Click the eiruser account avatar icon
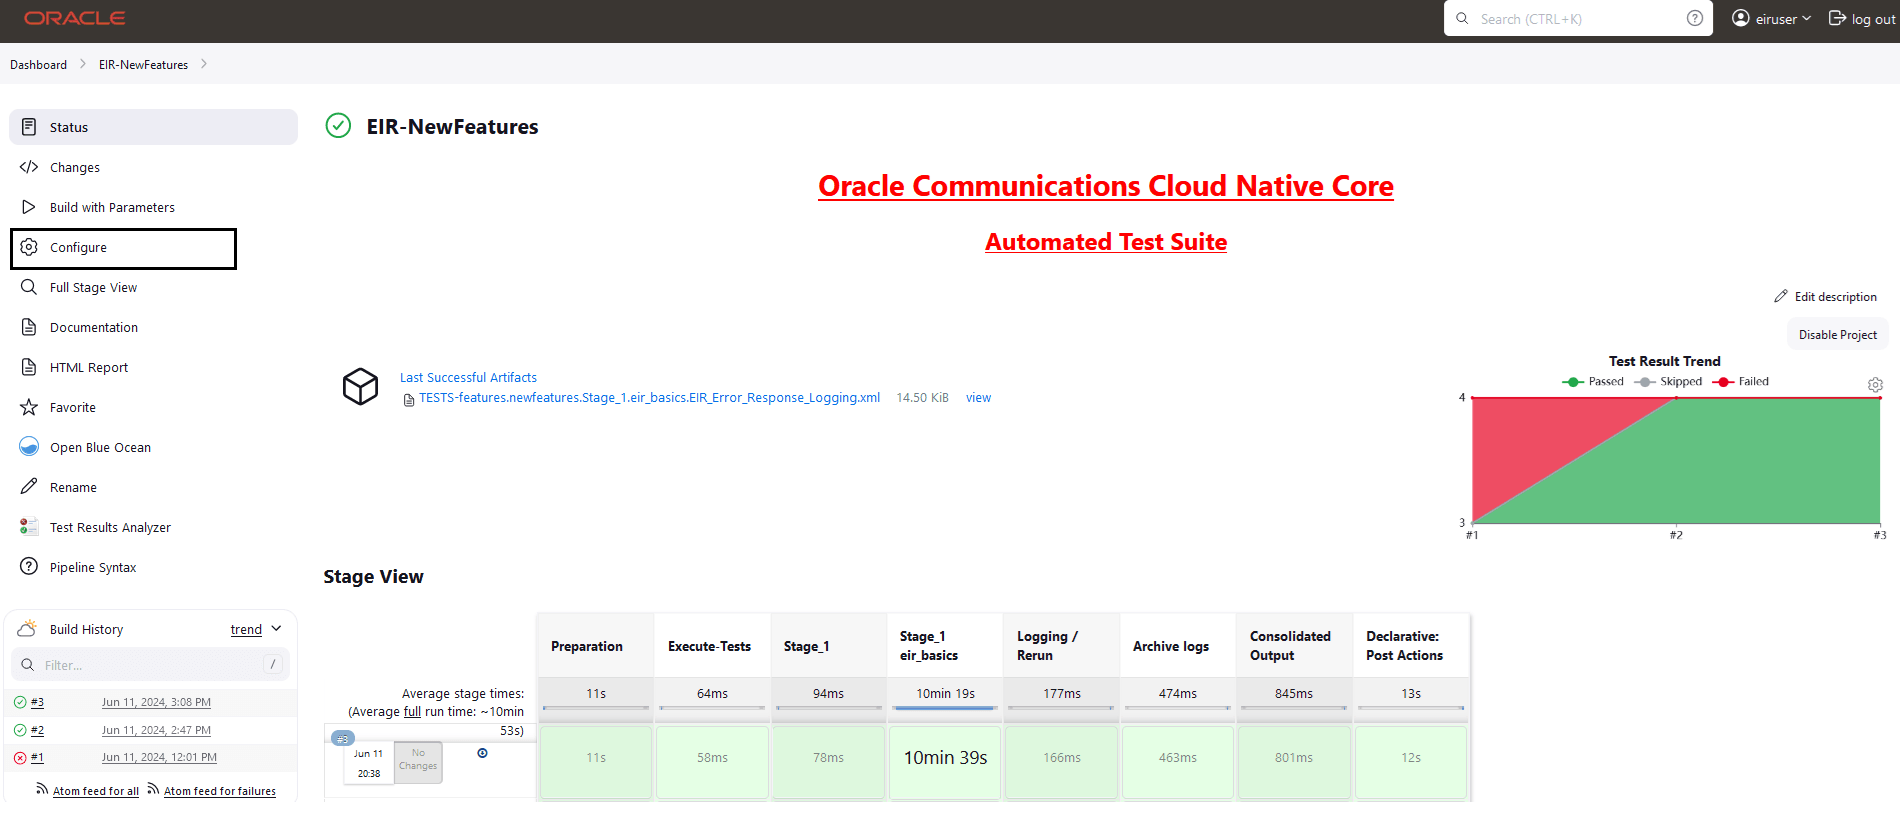 (x=1741, y=18)
